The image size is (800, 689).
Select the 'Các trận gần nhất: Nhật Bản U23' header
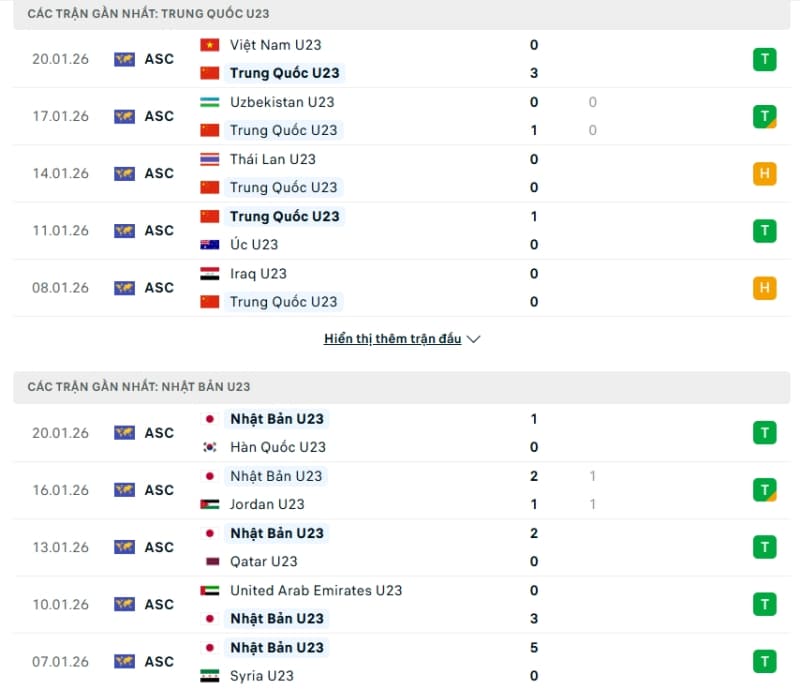[139, 386]
